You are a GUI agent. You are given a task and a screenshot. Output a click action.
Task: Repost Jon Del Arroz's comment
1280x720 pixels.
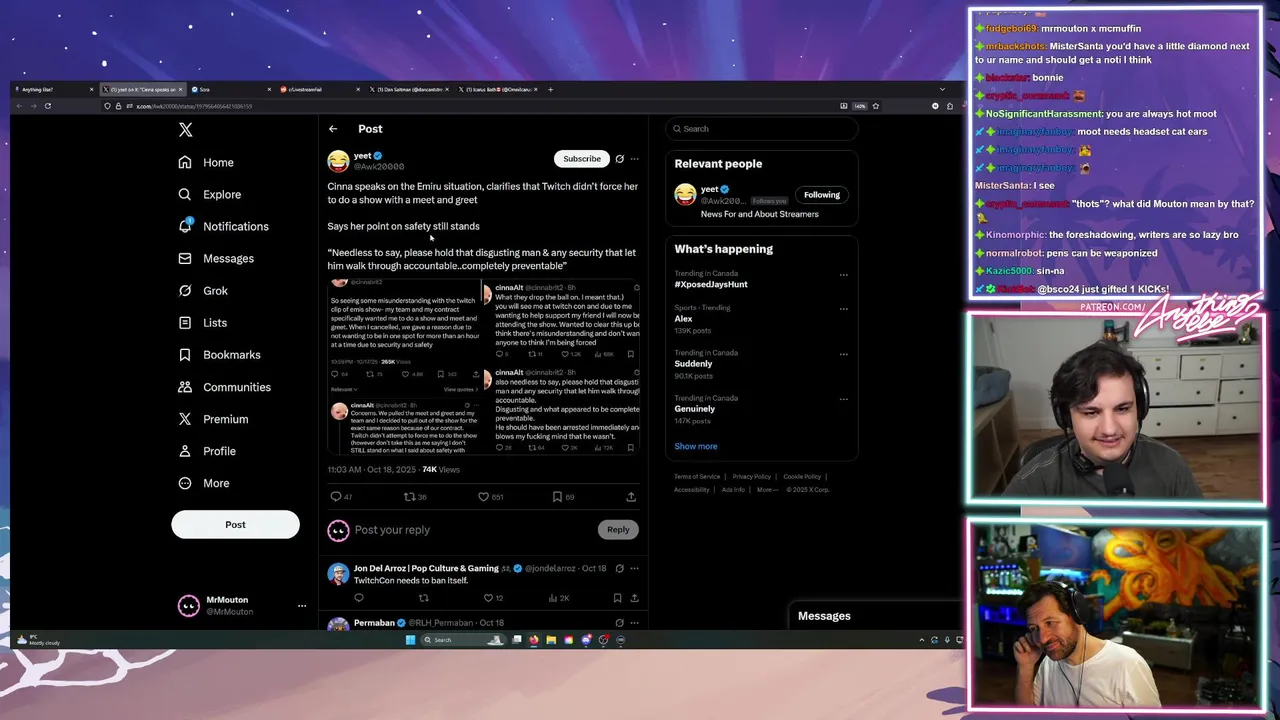423,598
